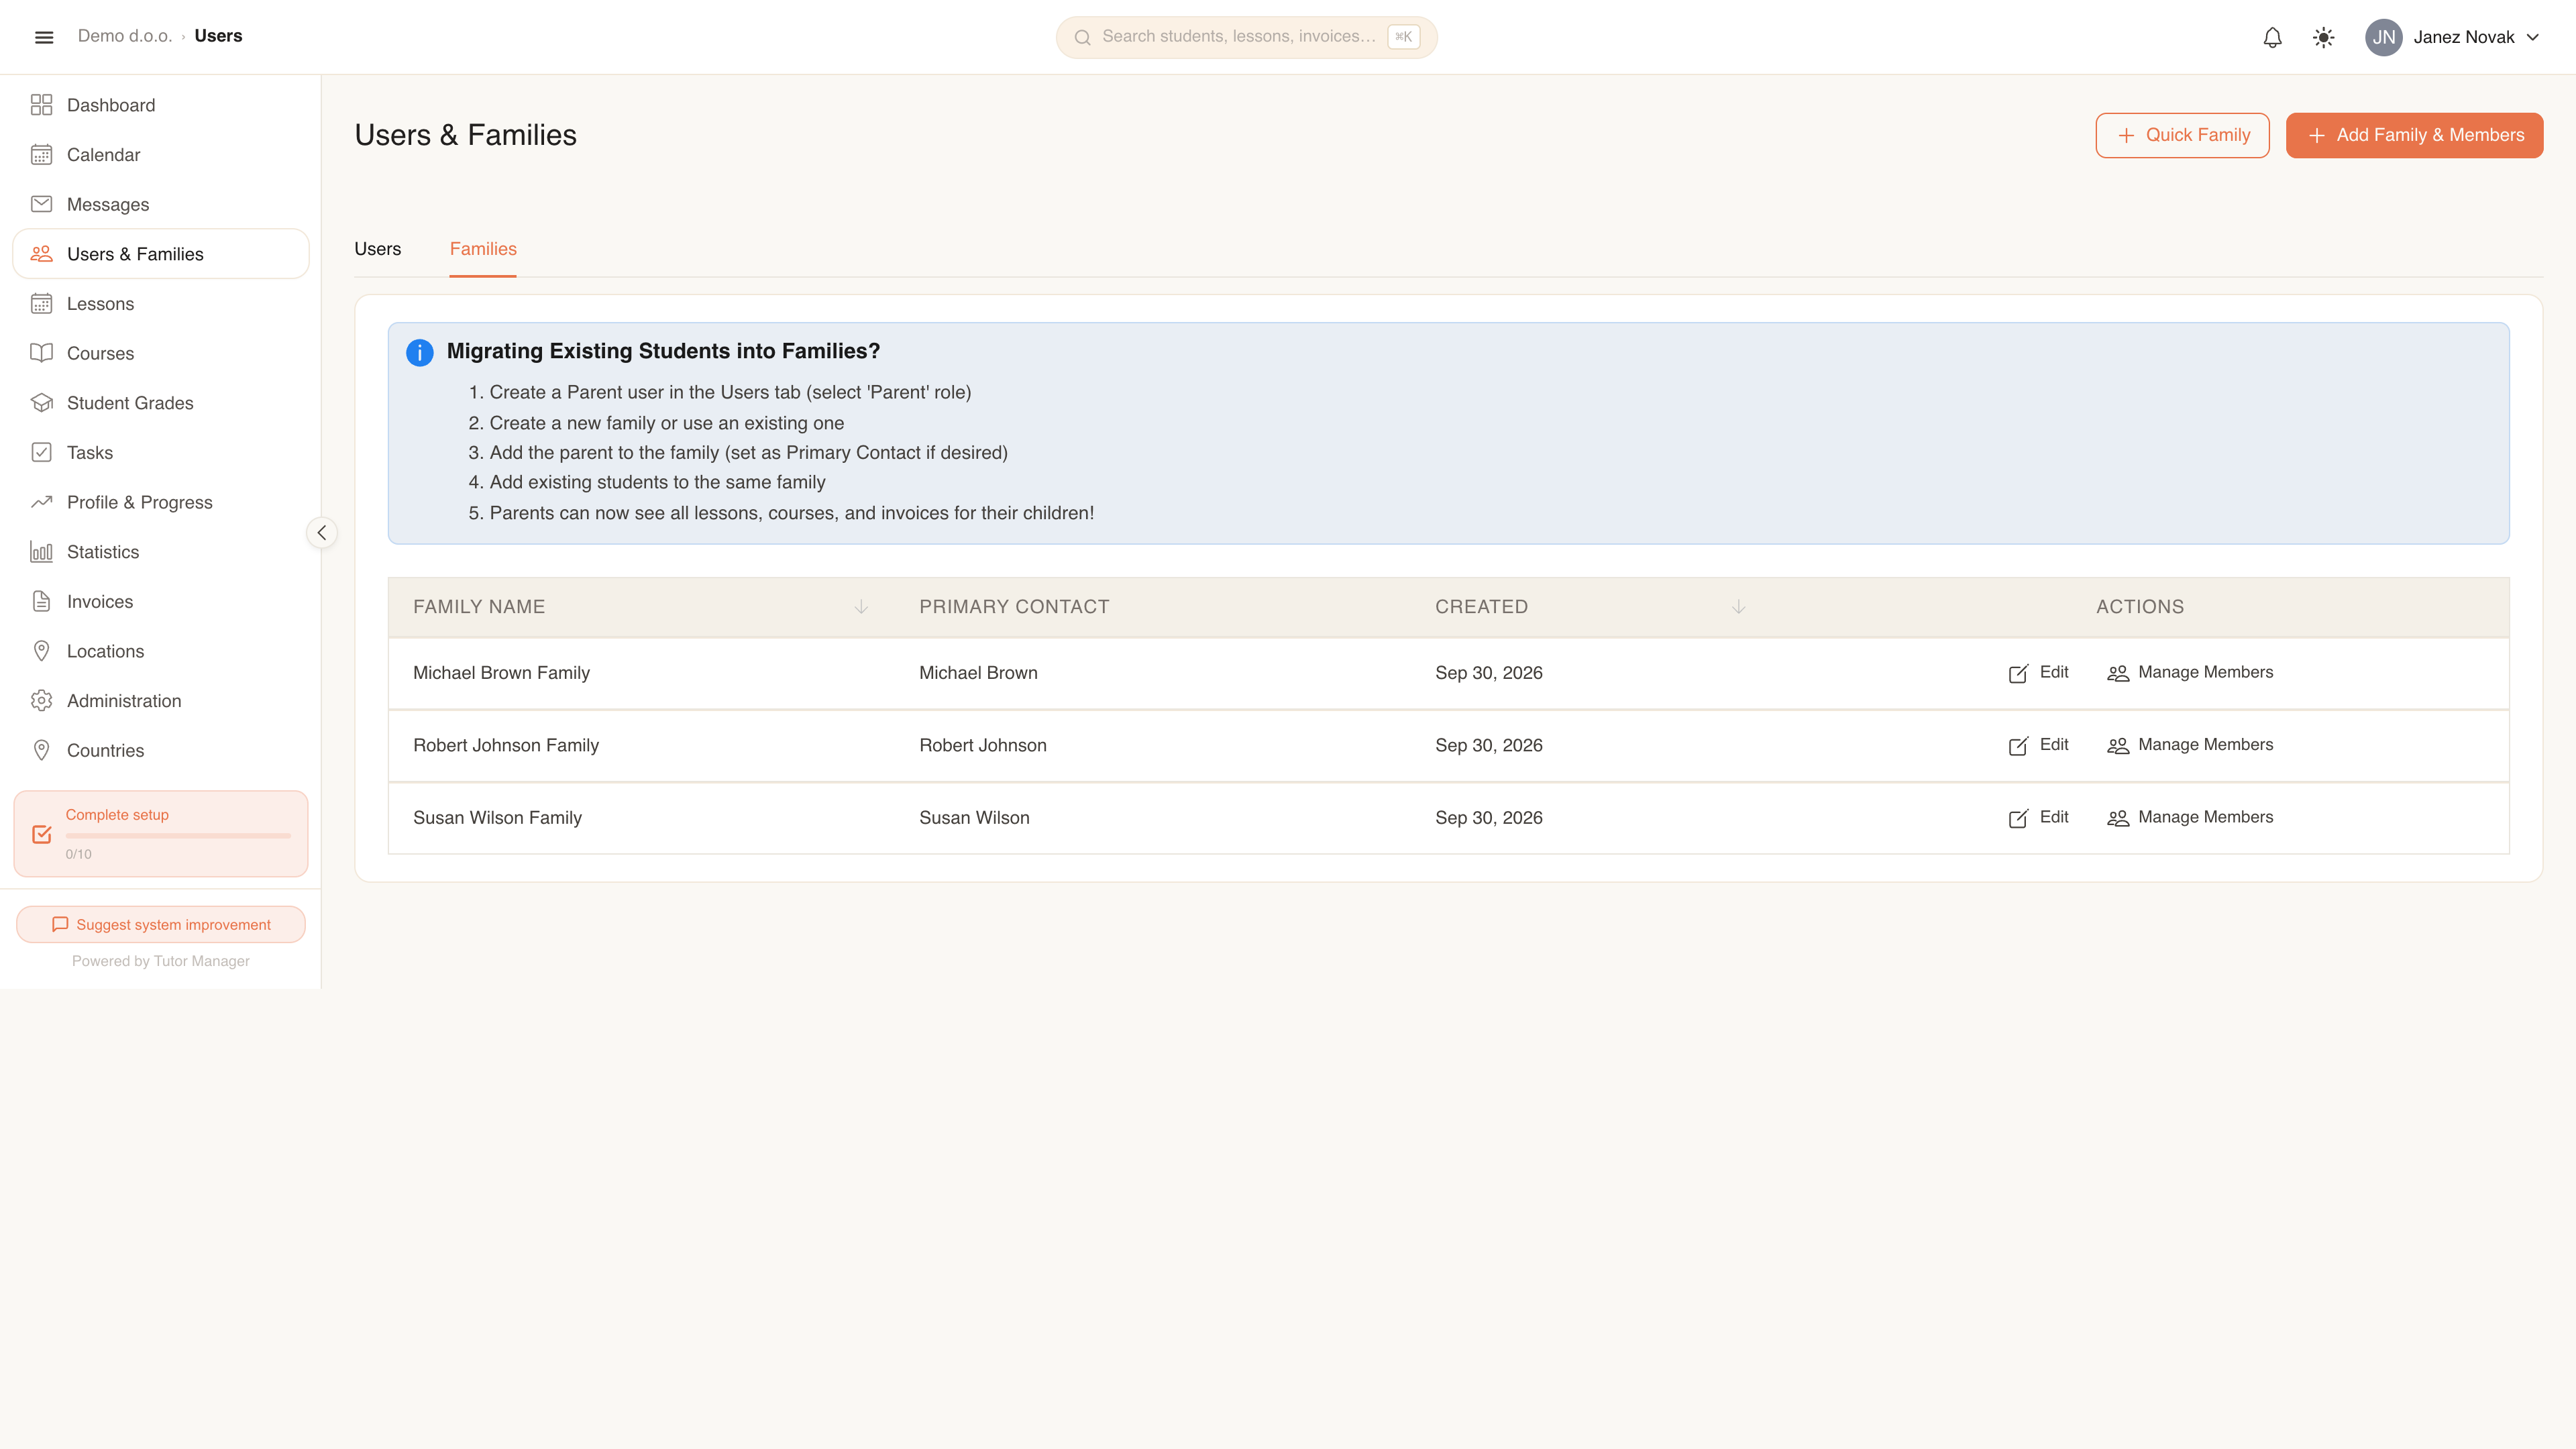Click the Countries pin icon
Viewport: 2576px width, 1449px height.
[x=41, y=751]
